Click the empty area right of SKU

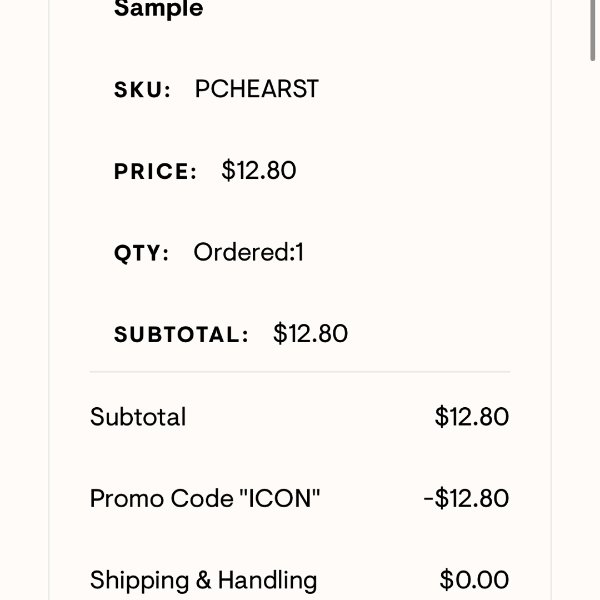432,89
